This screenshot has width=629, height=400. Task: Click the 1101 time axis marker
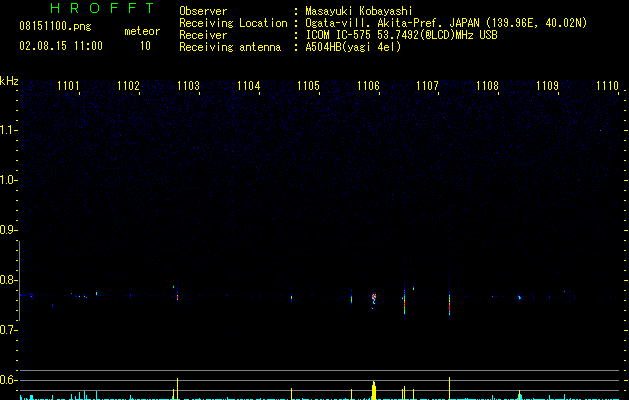tap(68, 85)
